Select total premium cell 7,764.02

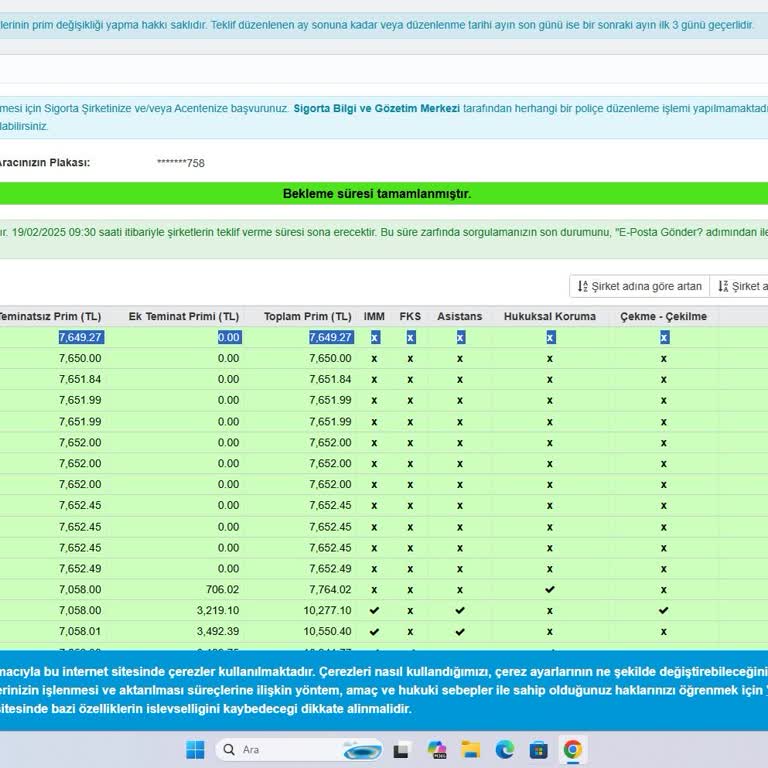coord(330,590)
